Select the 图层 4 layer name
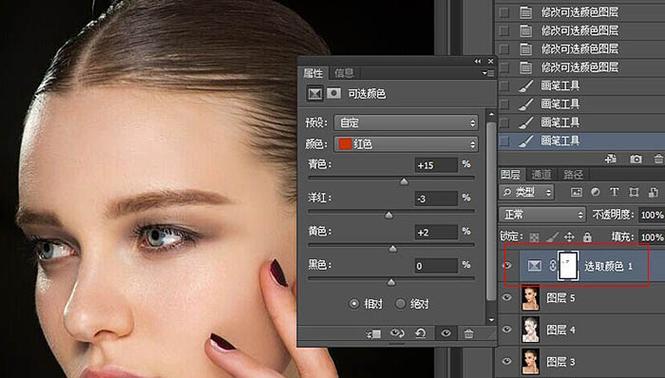Viewport: 665px width, 378px height. pos(561,330)
